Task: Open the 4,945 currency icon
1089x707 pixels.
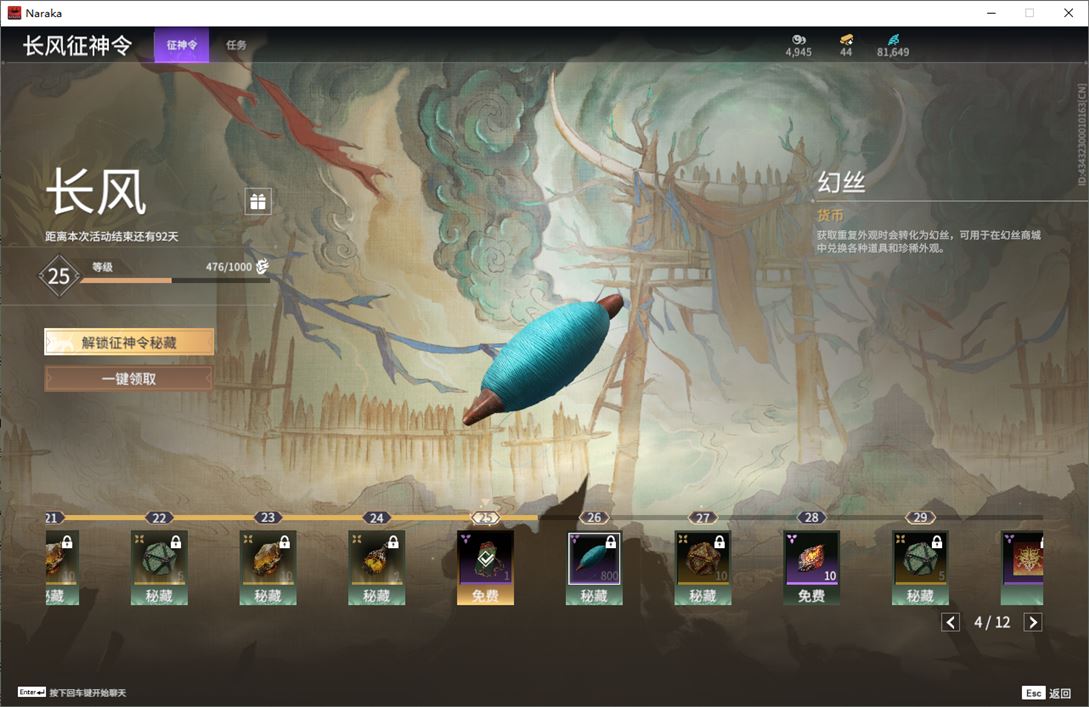Action: [x=799, y=40]
